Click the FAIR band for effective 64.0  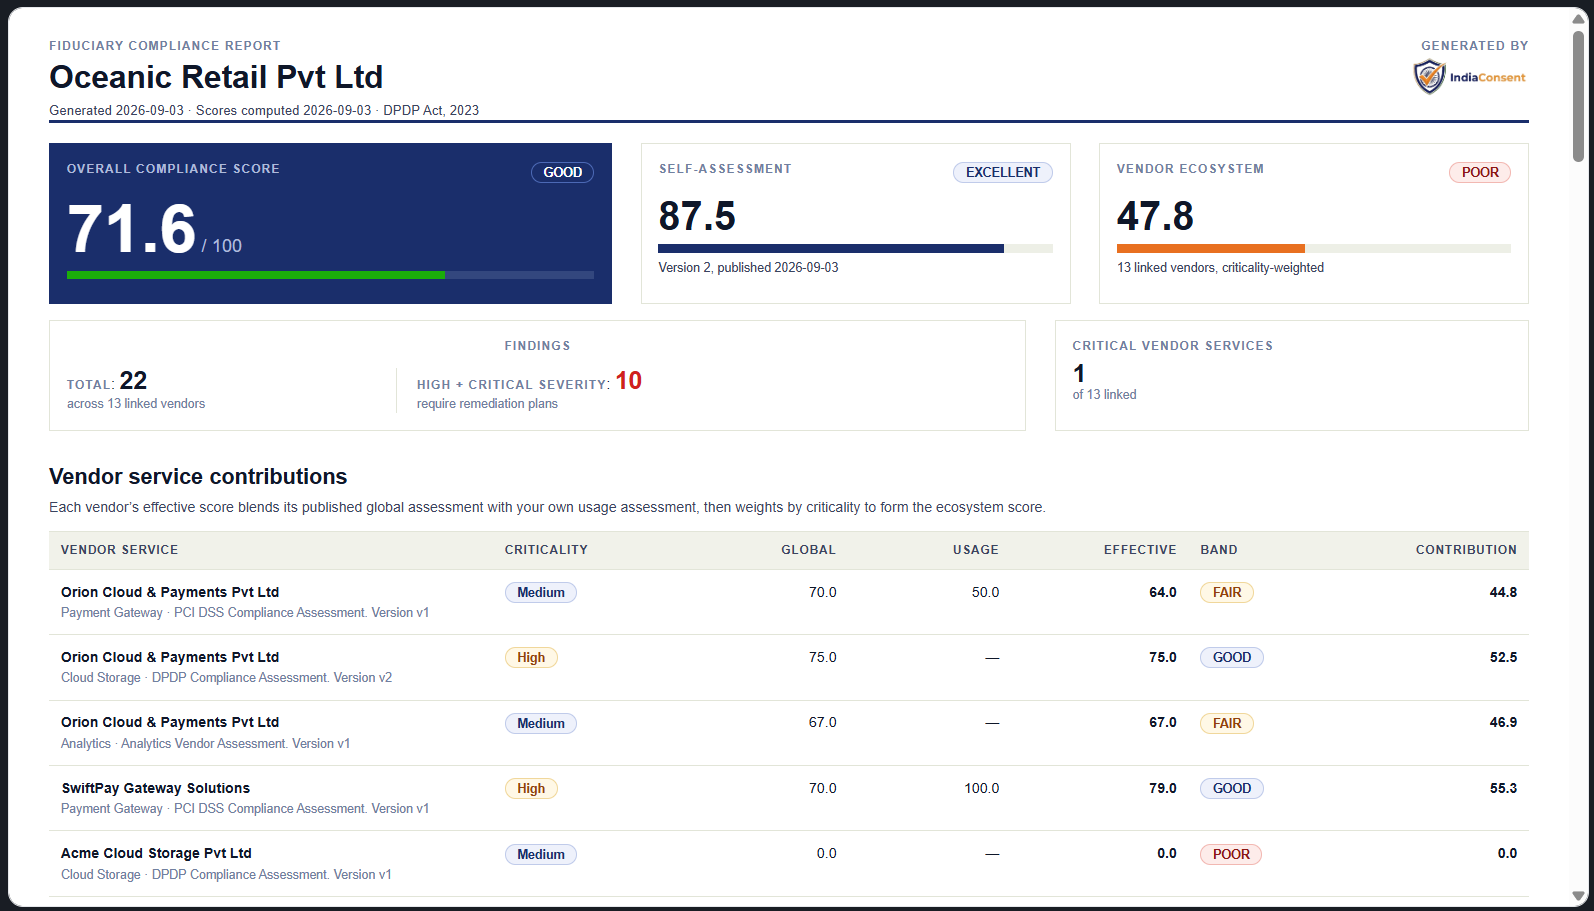pyautogui.click(x=1227, y=592)
